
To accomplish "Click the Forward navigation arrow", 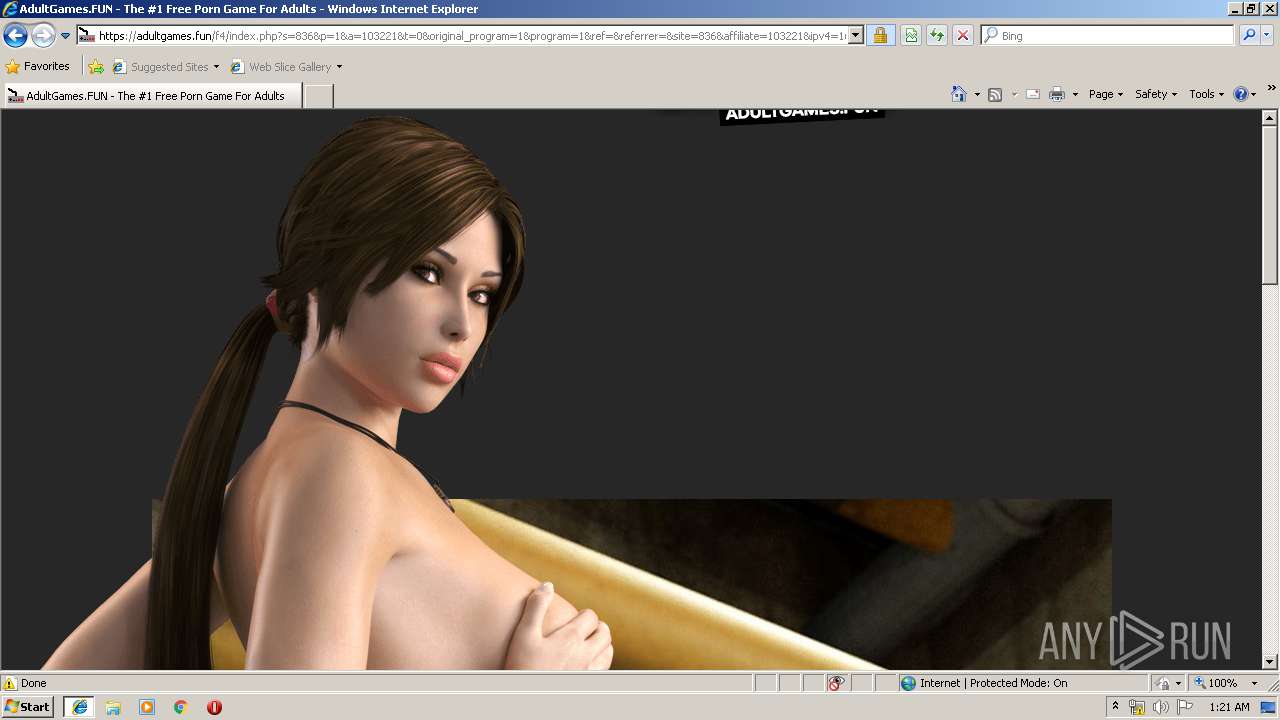I will [x=43, y=36].
